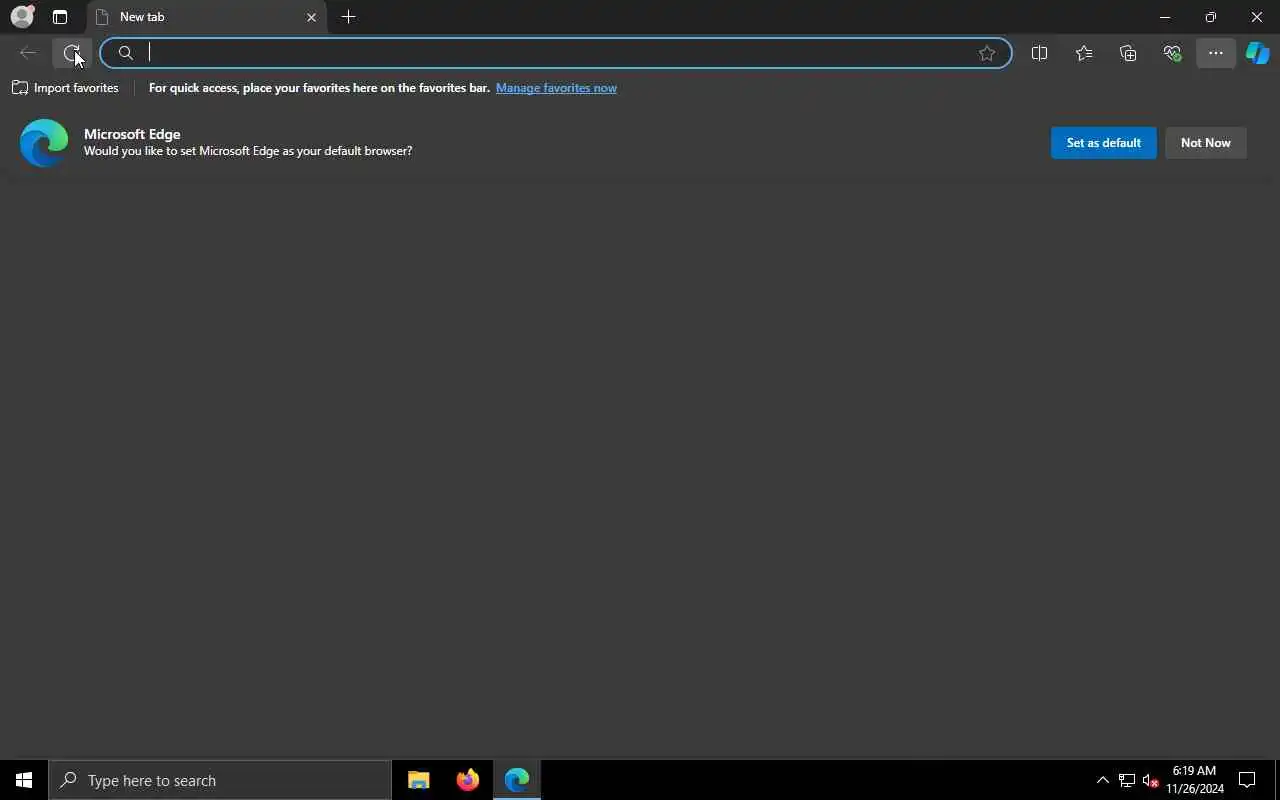Click the Microsoft Edge heading text

pos(132,134)
